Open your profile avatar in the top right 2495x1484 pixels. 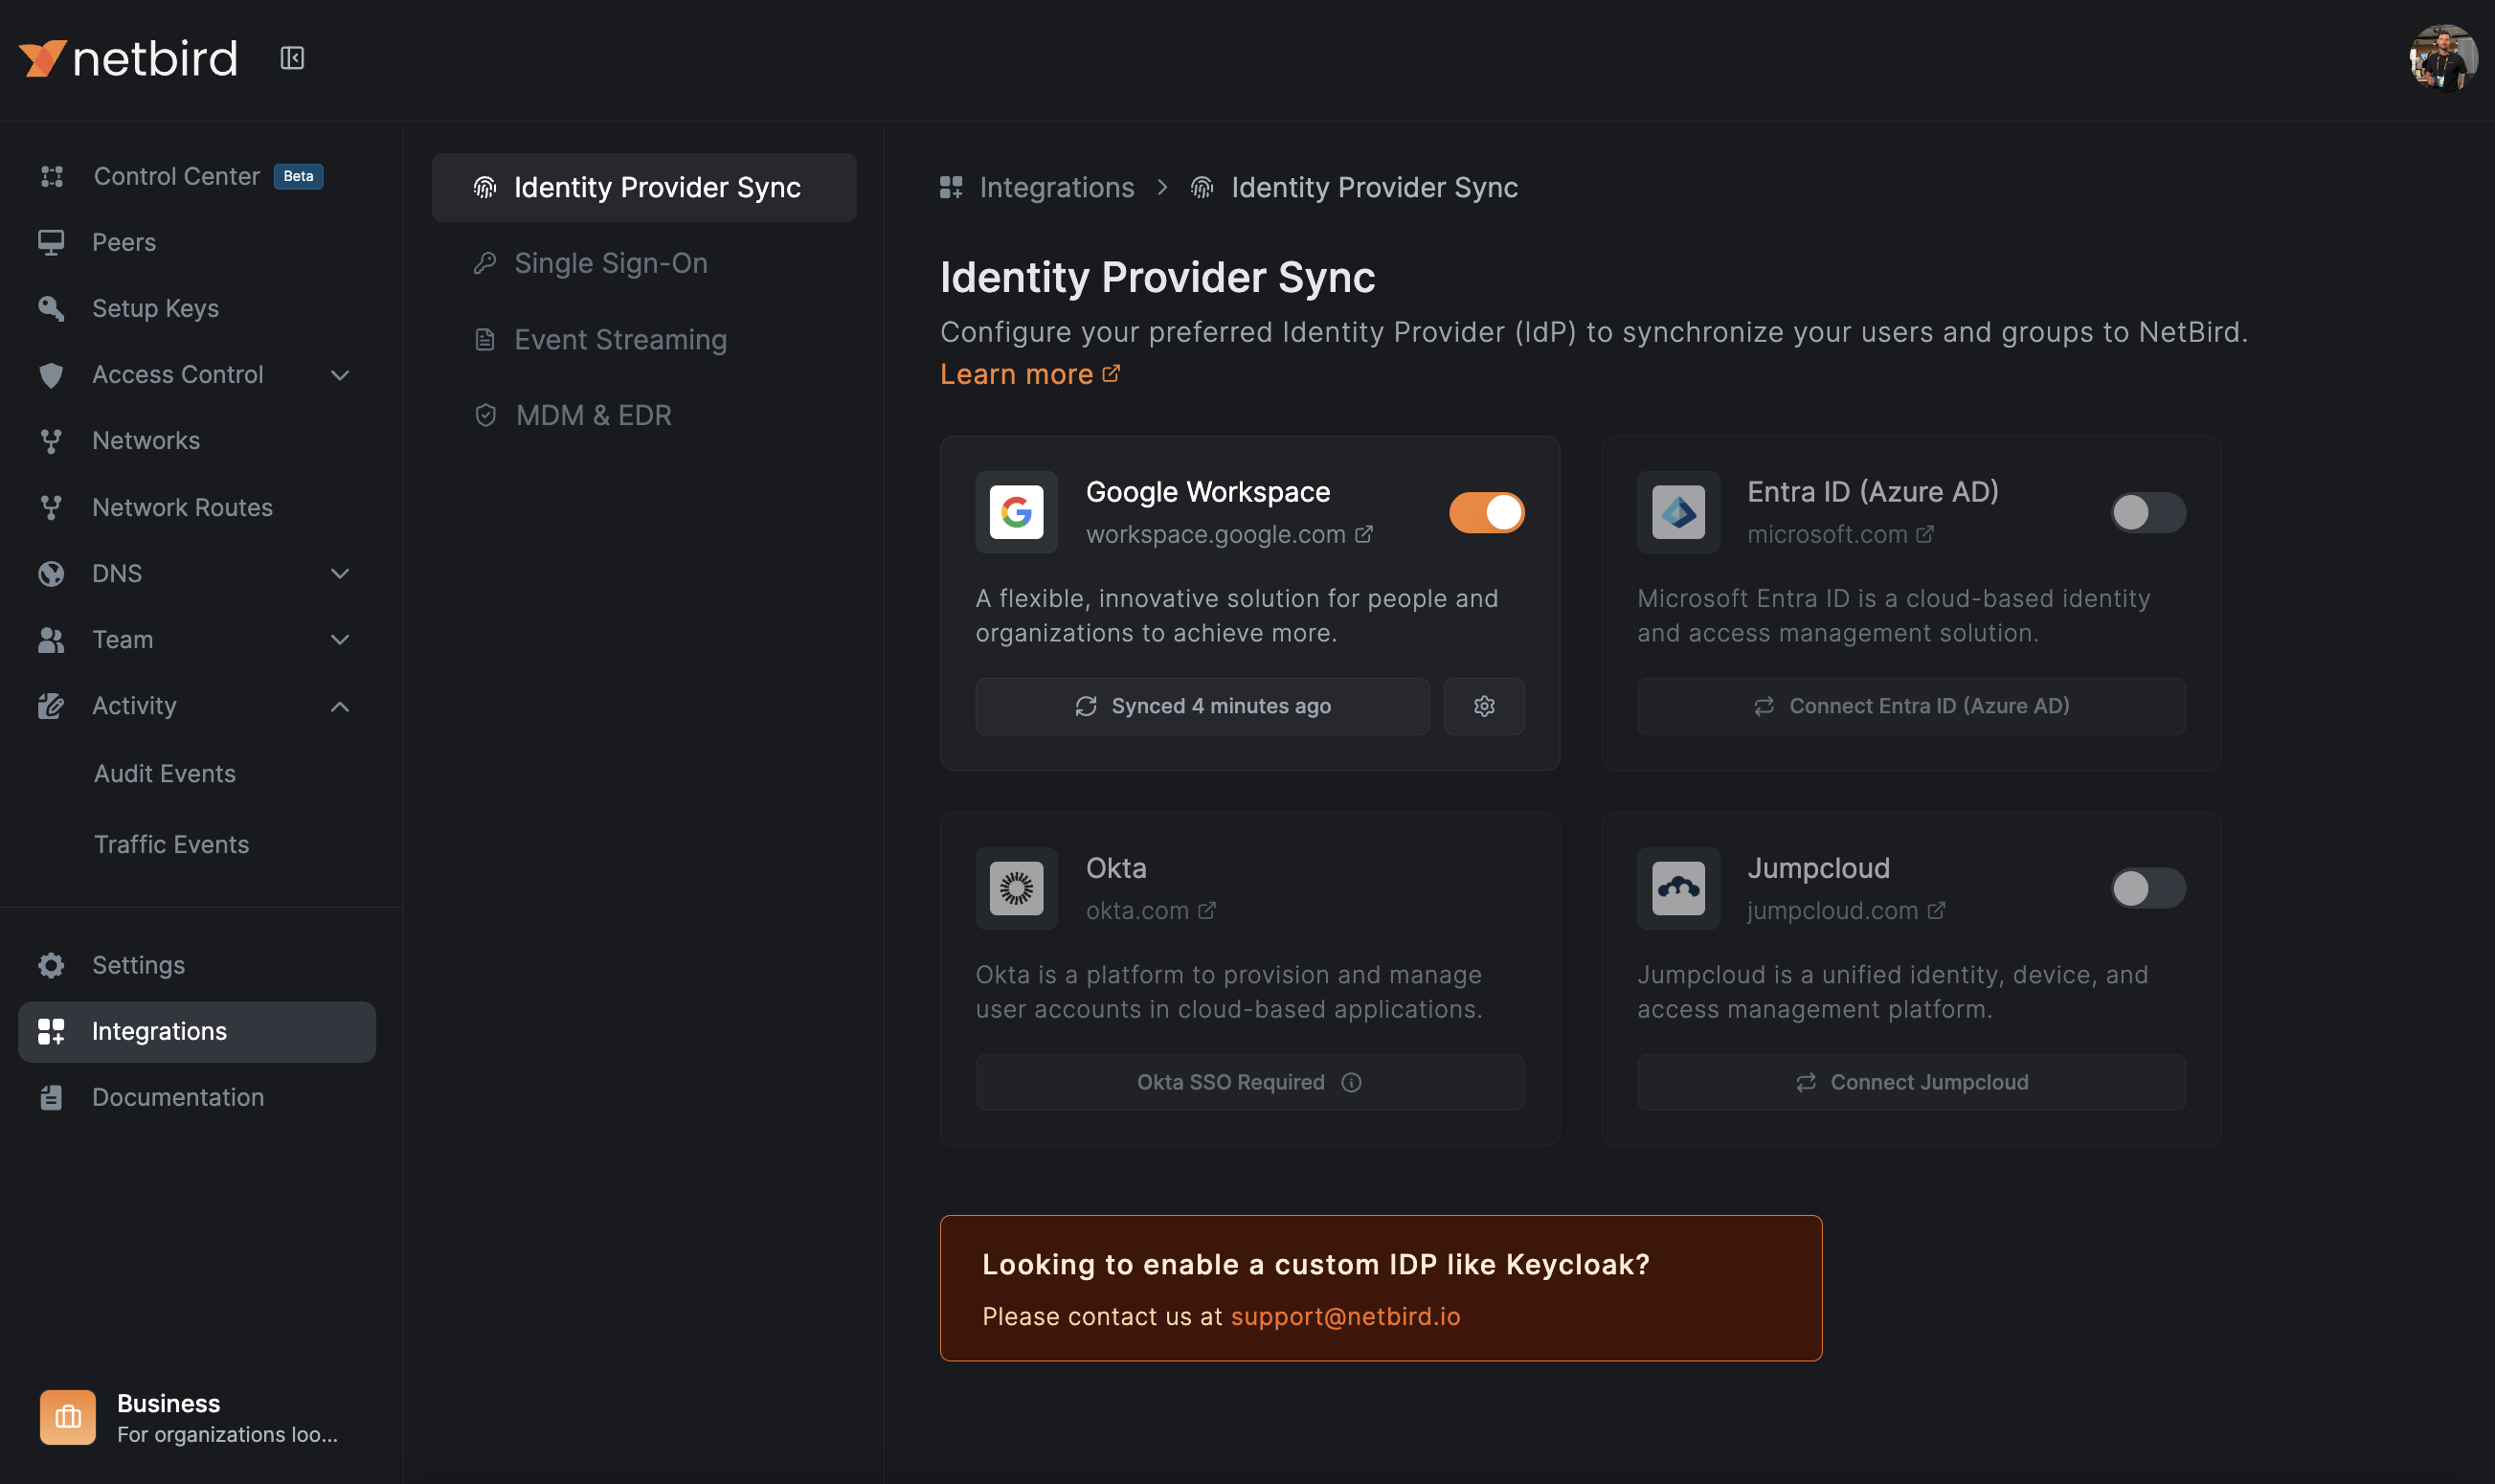coord(2442,57)
